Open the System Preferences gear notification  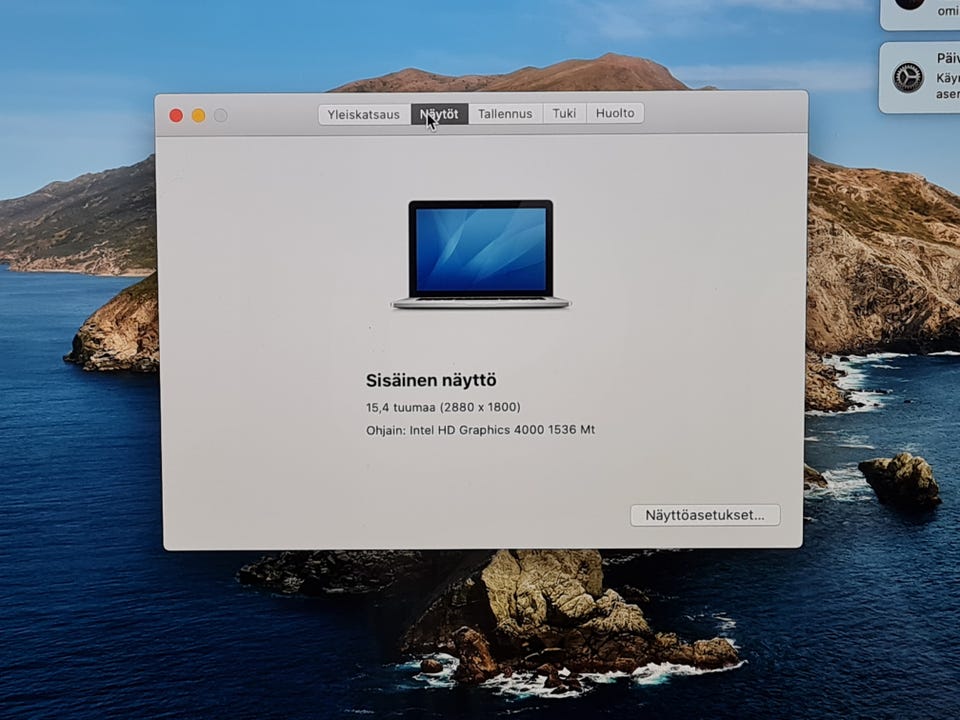click(x=920, y=77)
